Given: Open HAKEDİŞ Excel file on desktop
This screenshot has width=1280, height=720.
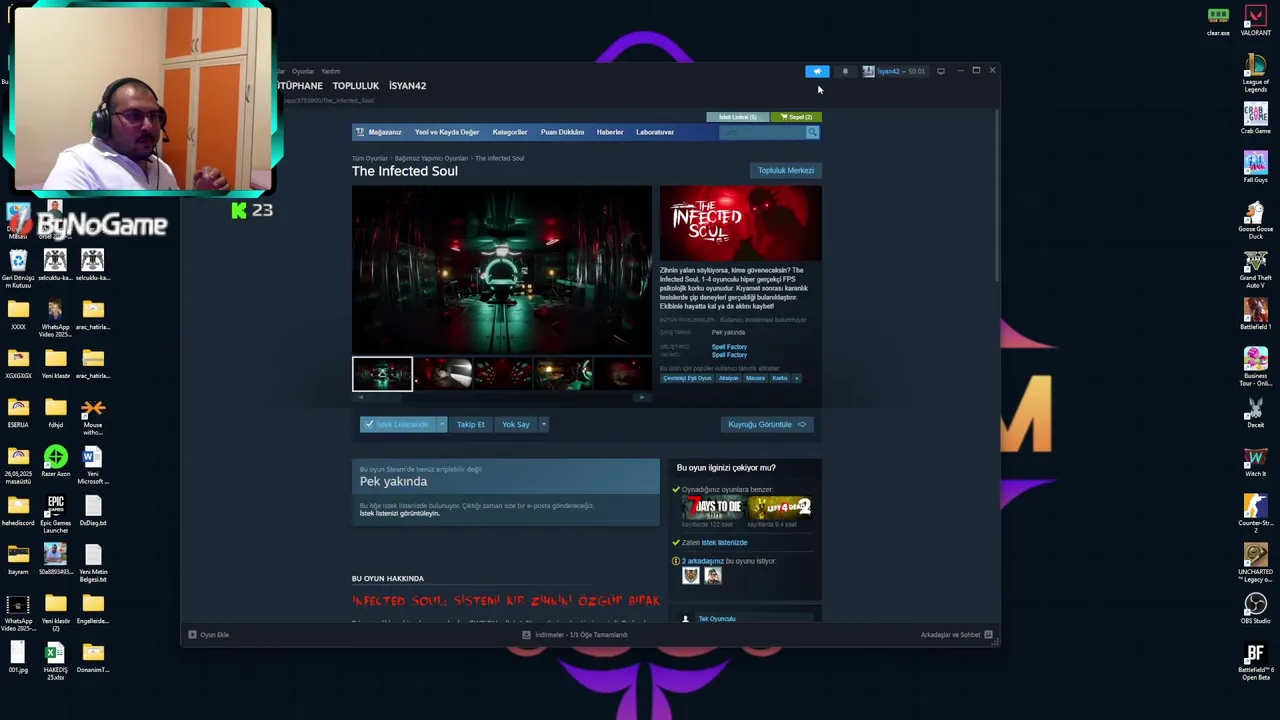Looking at the screenshot, I should pos(55,661).
